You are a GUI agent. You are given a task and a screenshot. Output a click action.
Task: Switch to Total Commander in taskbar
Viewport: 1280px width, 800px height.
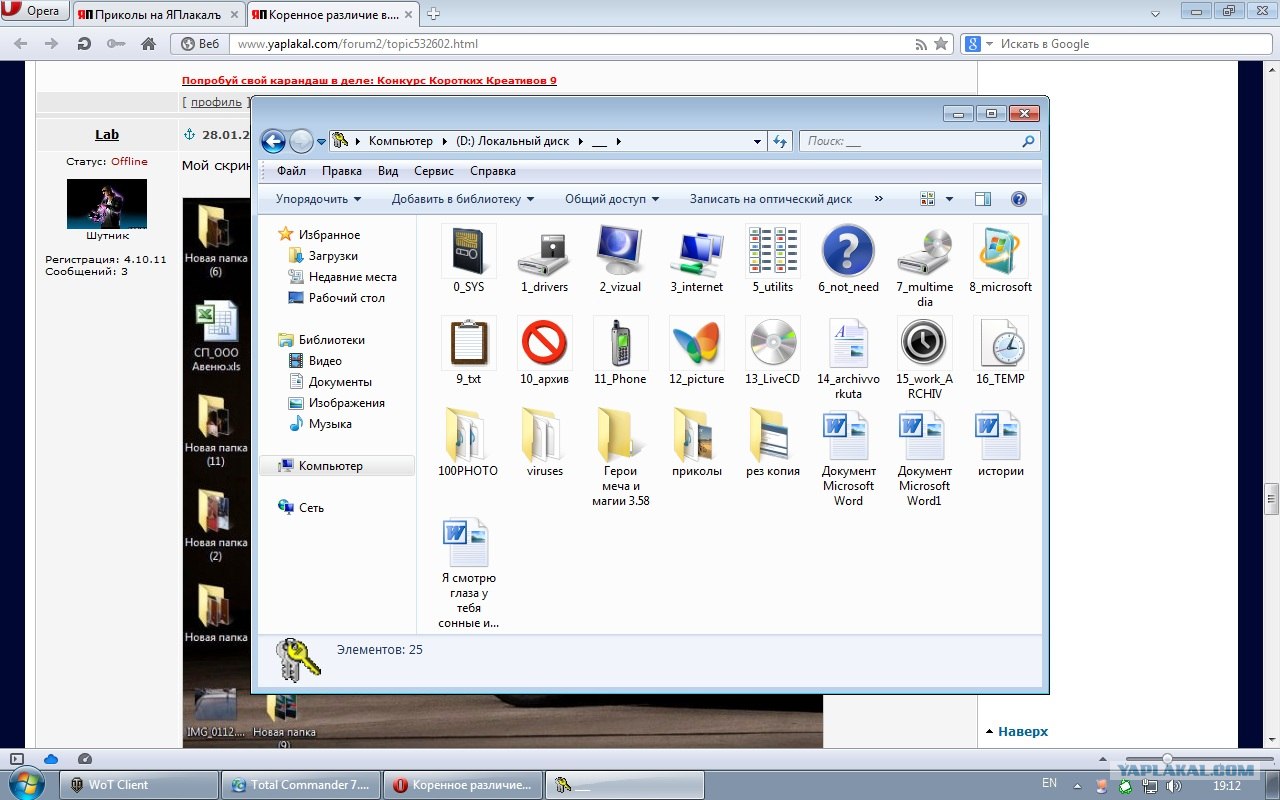click(300, 785)
